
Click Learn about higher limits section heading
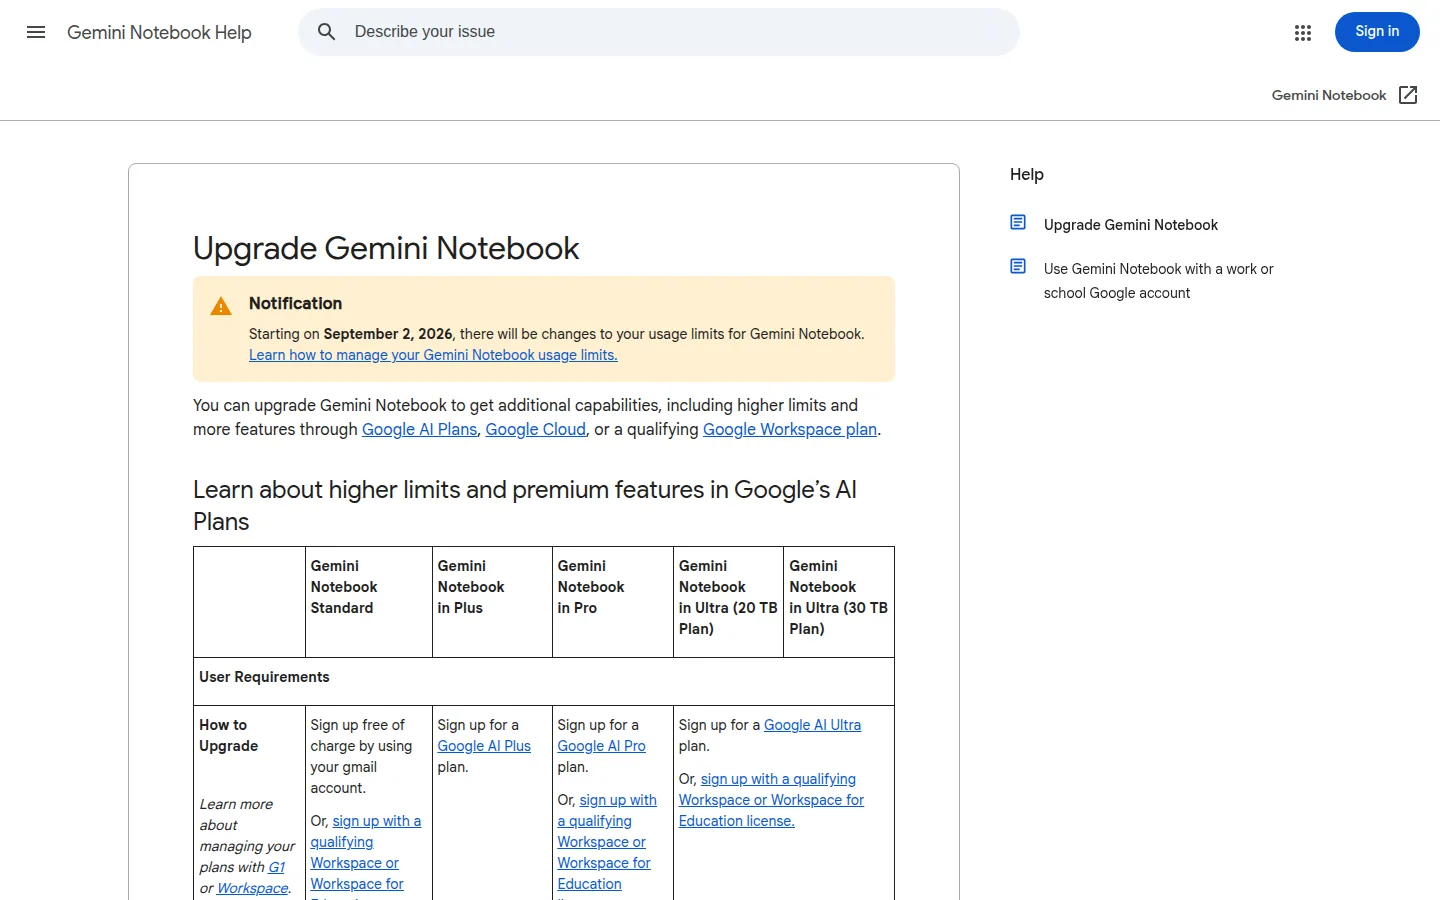pyautogui.click(x=525, y=505)
